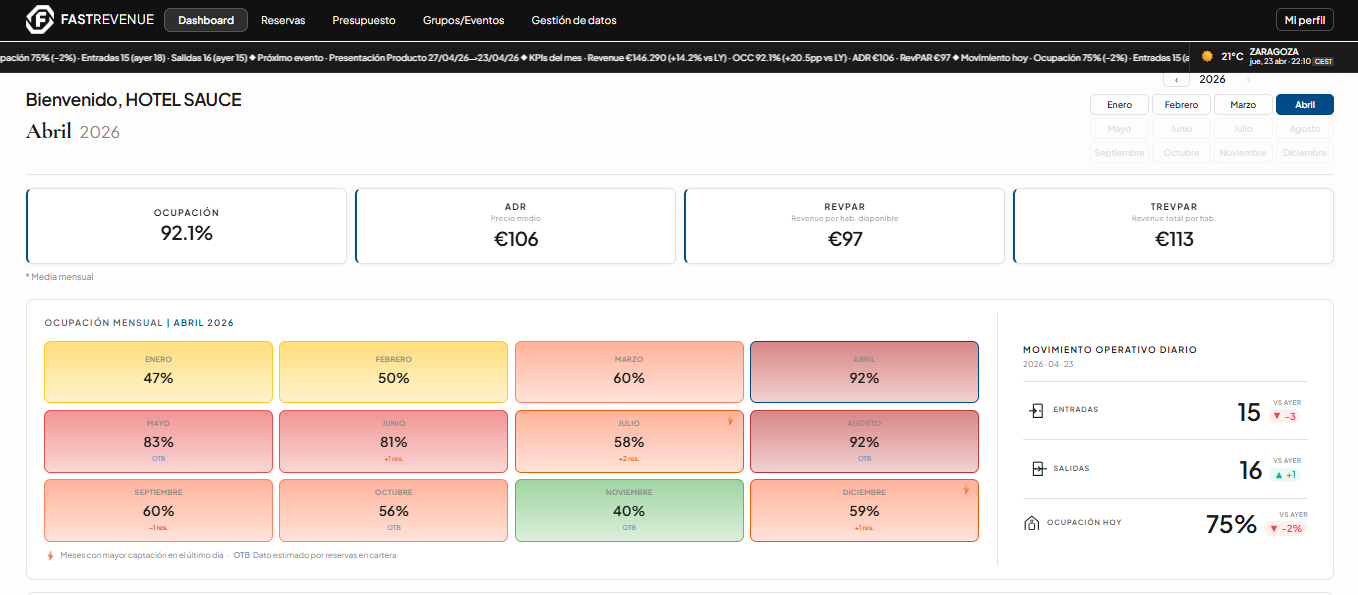Go to the next year with the right chevron
The width and height of the screenshot is (1358, 595).
pos(1248,80)
